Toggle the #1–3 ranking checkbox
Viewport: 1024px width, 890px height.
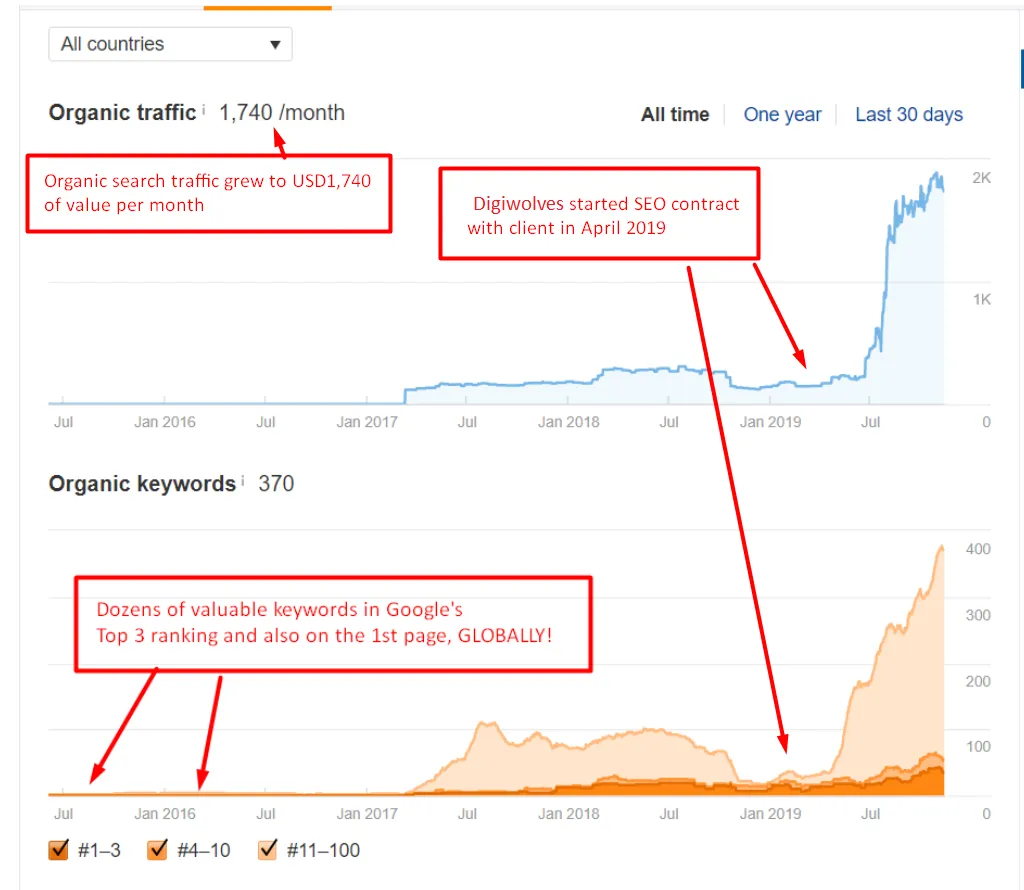pyautogui.click(x=58, y=850)
